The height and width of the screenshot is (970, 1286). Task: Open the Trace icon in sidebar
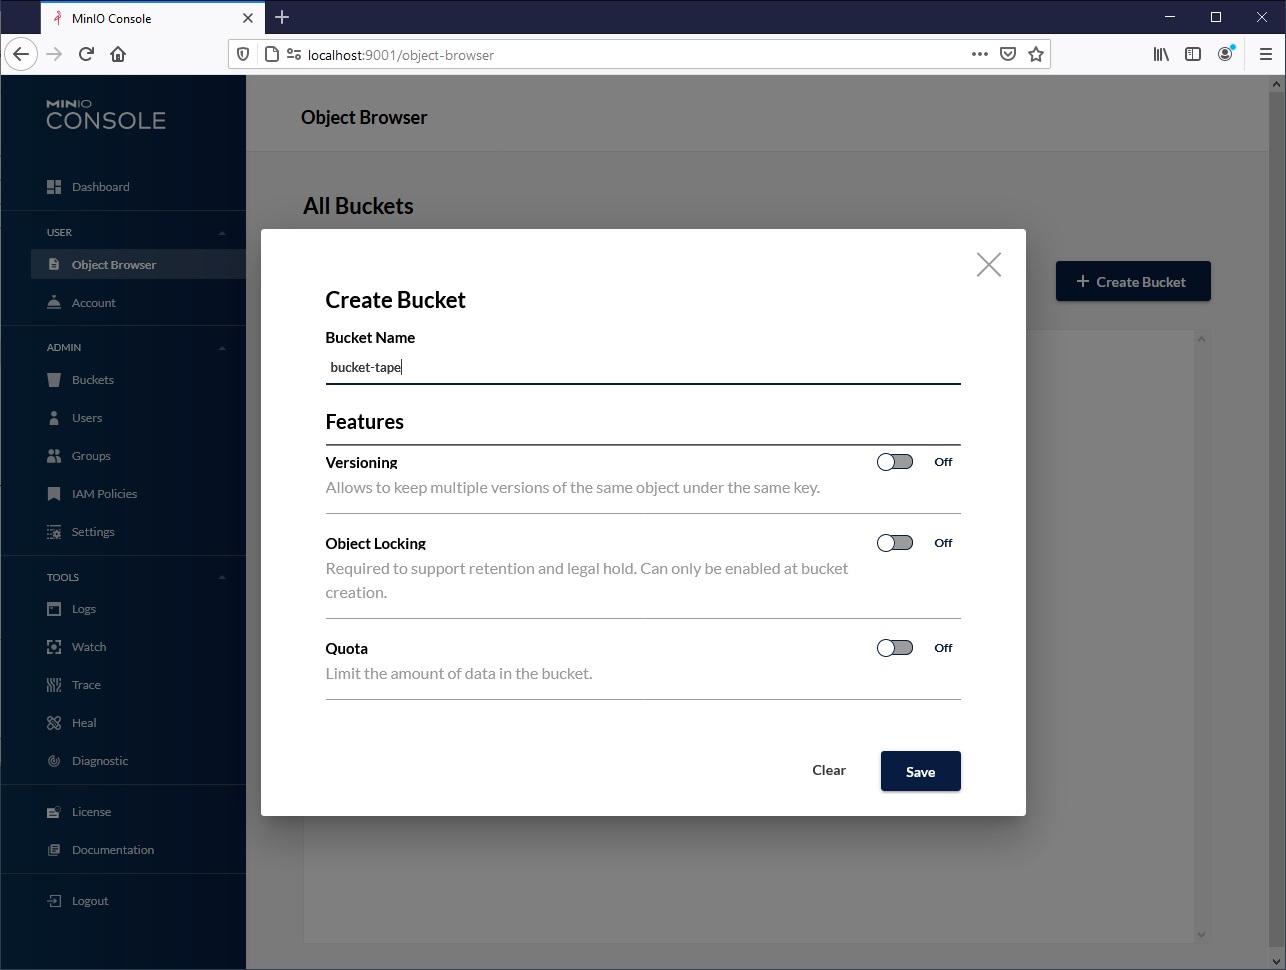click(x=54, y=685)
